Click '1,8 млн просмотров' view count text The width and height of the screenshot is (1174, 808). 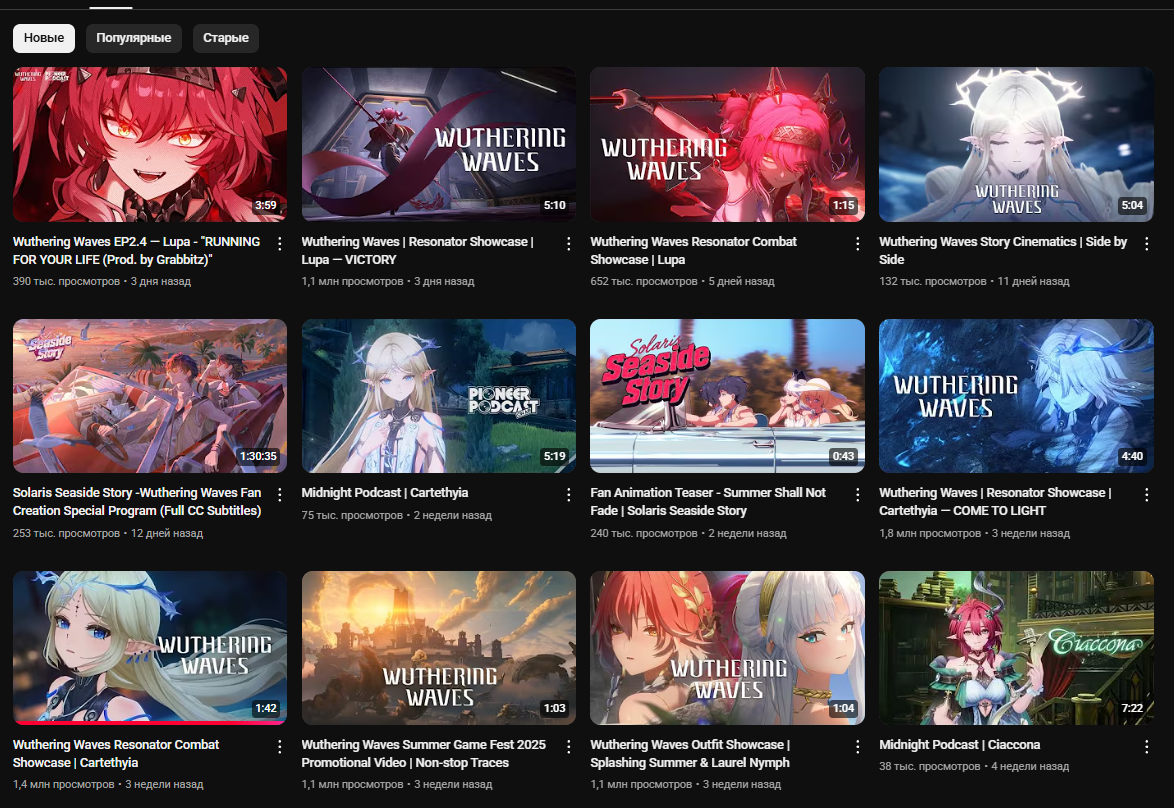(930, 533)
